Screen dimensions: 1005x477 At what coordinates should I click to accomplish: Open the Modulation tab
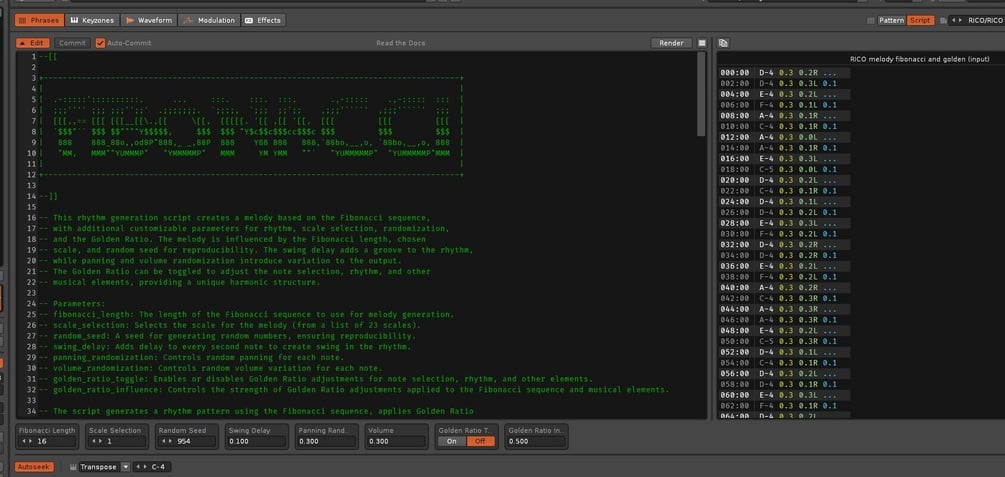click(209, 21)
